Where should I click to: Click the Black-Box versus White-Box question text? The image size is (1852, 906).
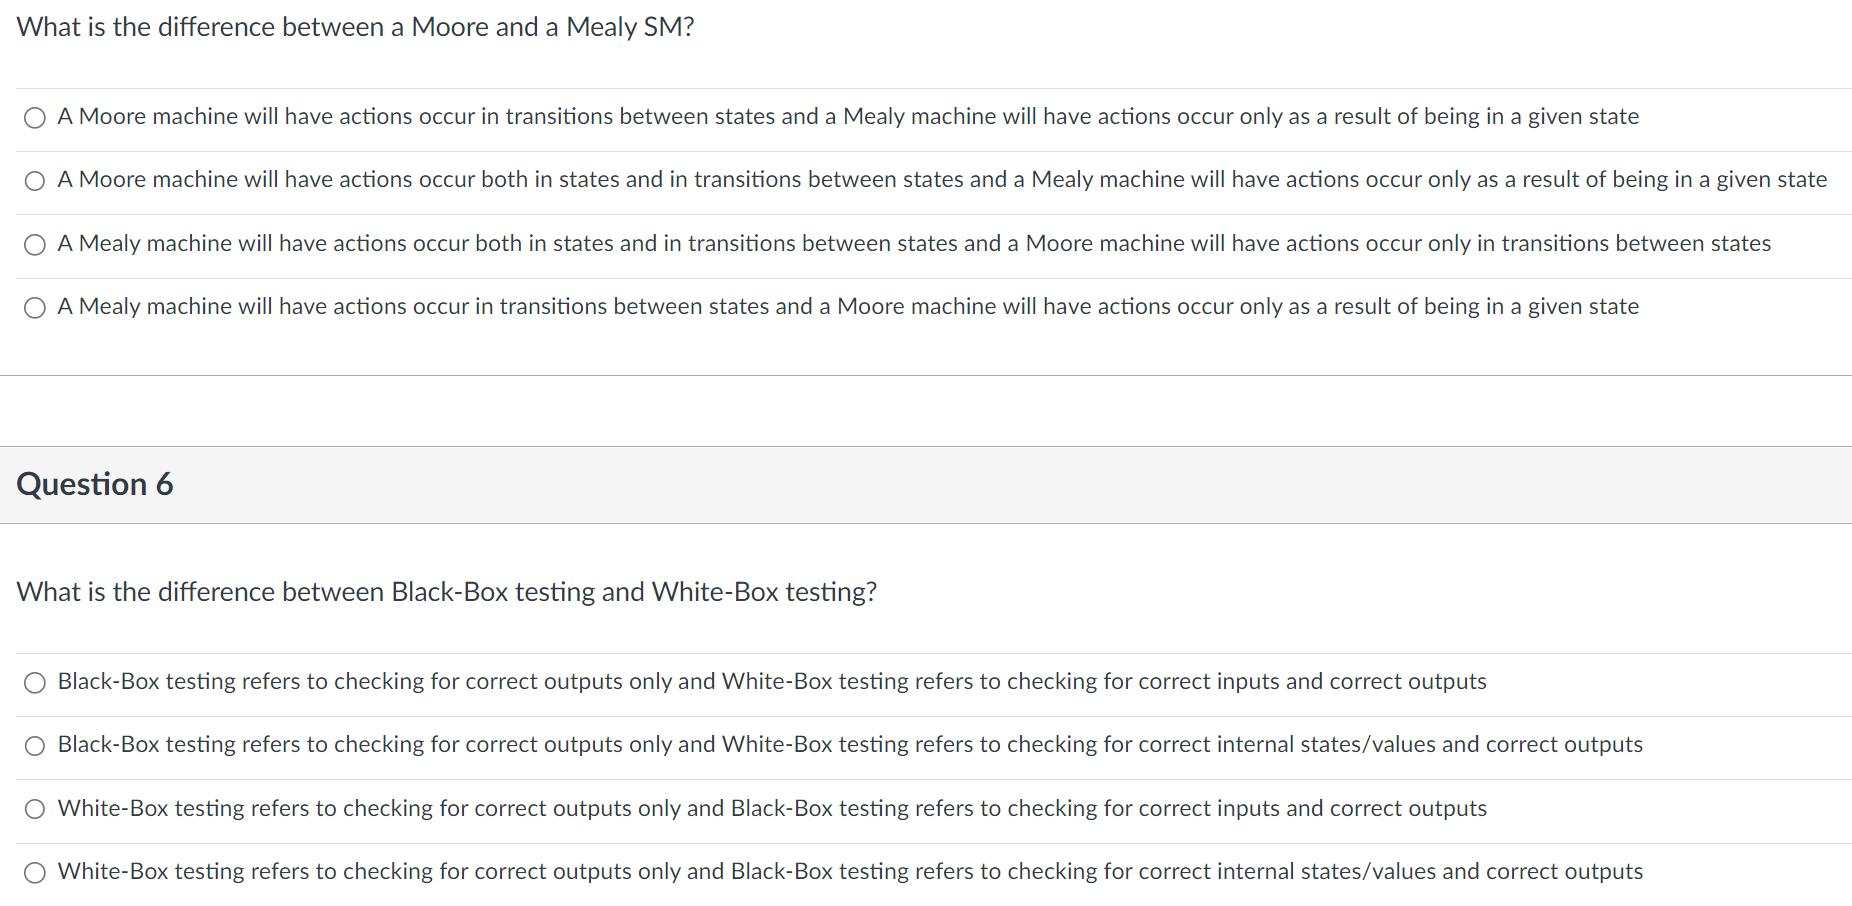[x=447, y=592]
